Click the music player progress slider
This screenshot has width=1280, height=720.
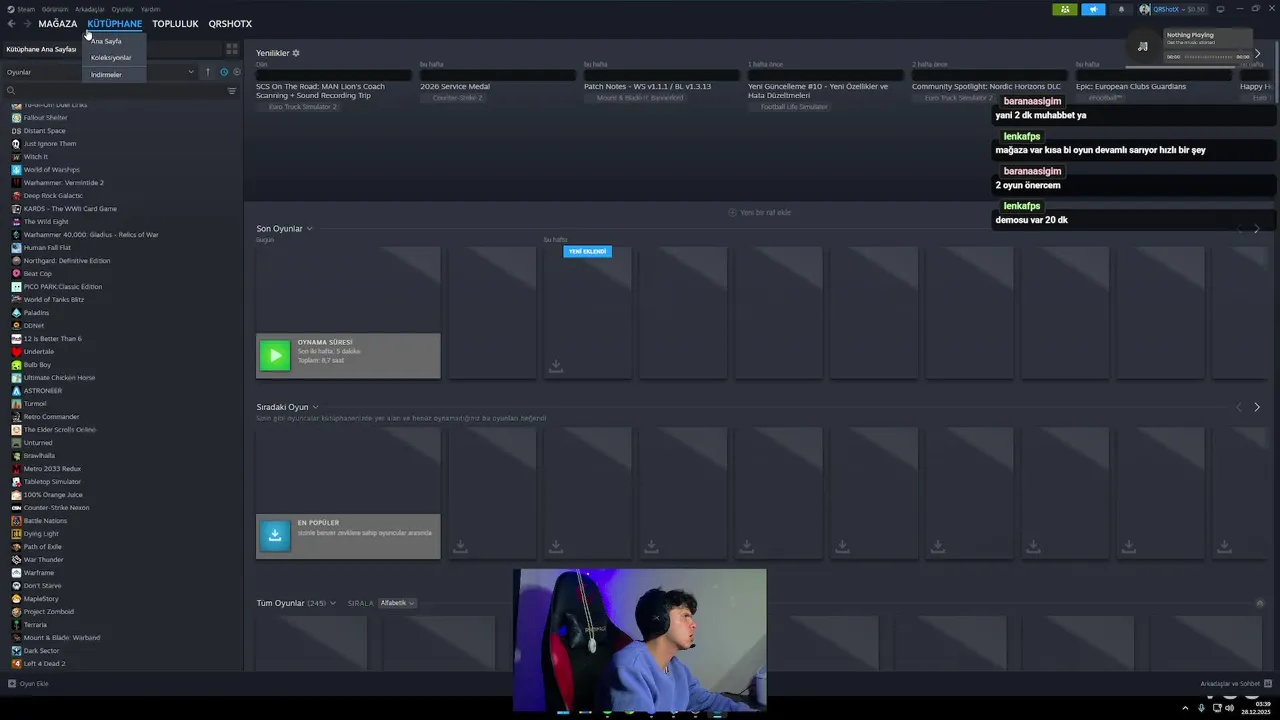(1209, 57)
